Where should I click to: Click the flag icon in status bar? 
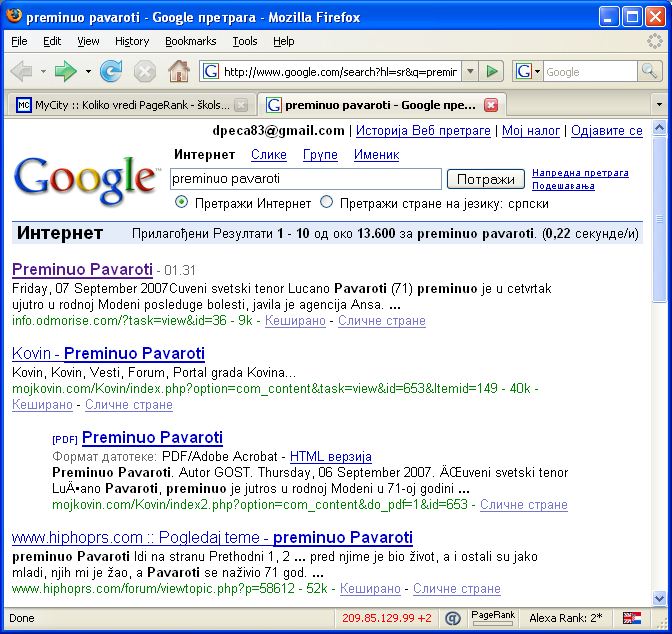[x=632, y=618]
